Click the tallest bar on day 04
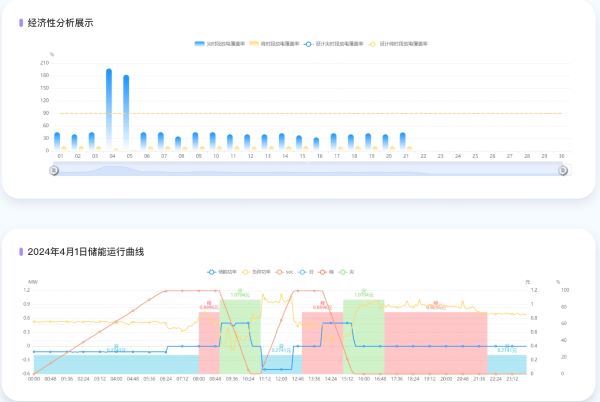This screenshot has height=402, width=600. click(109, 110)
